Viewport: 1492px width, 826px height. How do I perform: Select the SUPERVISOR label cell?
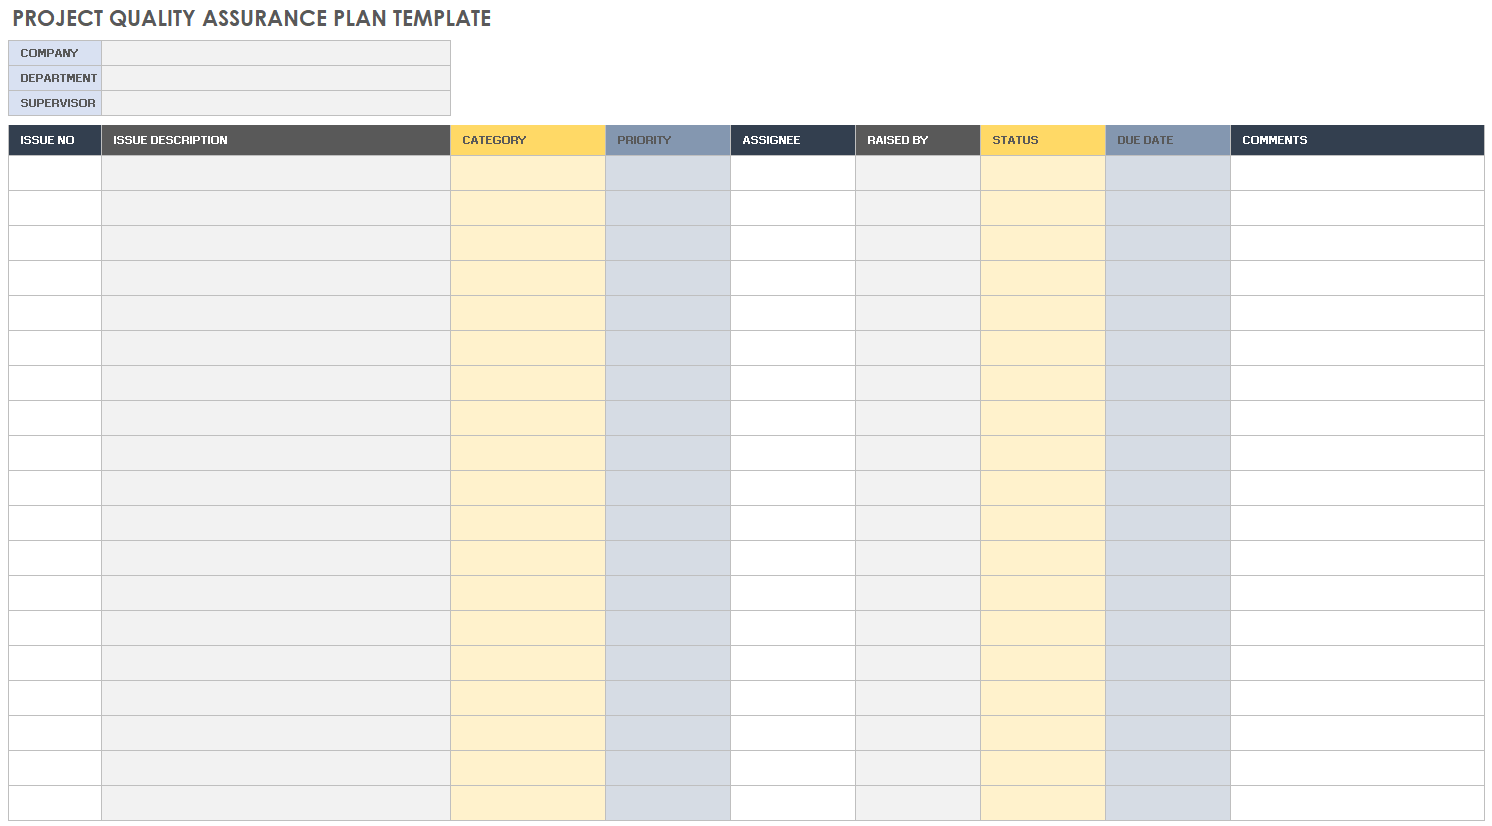point(55,103)
